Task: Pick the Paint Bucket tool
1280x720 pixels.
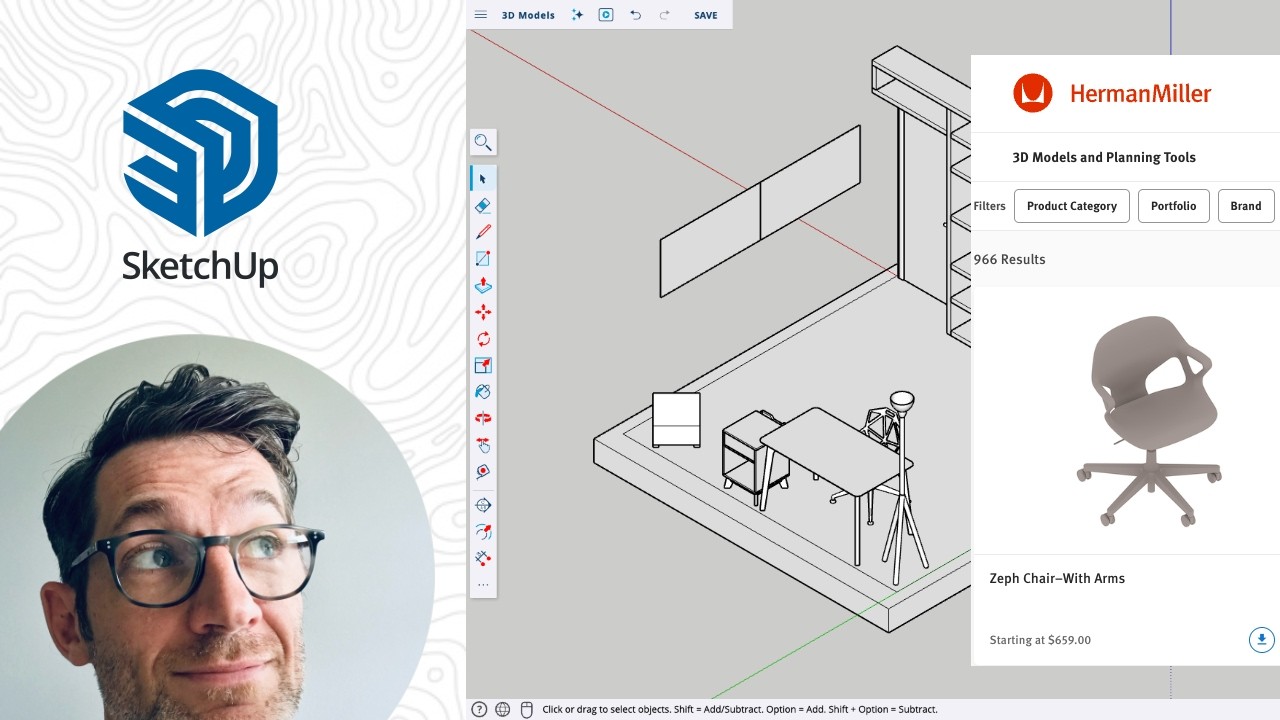Action: 483,392
